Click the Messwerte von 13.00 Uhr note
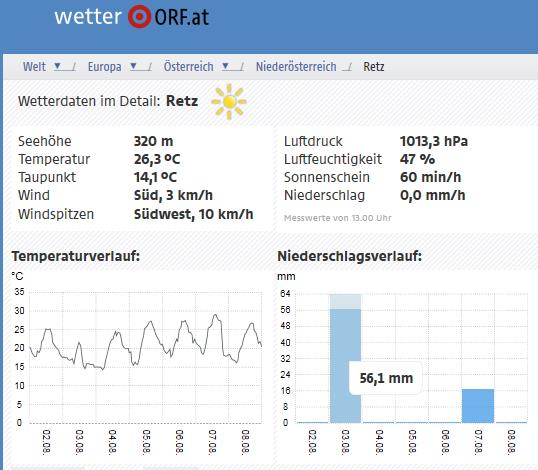 point(338,218)
